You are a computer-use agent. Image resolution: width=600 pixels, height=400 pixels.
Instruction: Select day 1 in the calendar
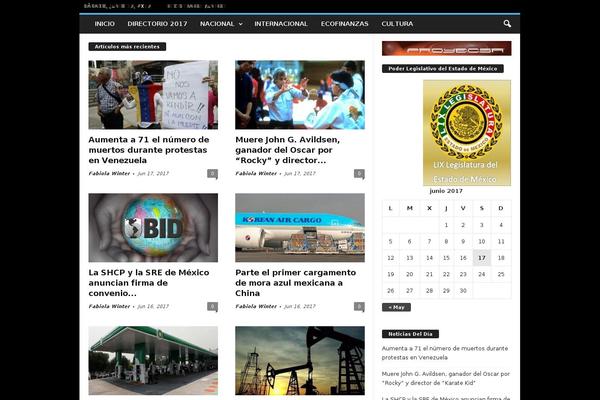coord(446,225)
